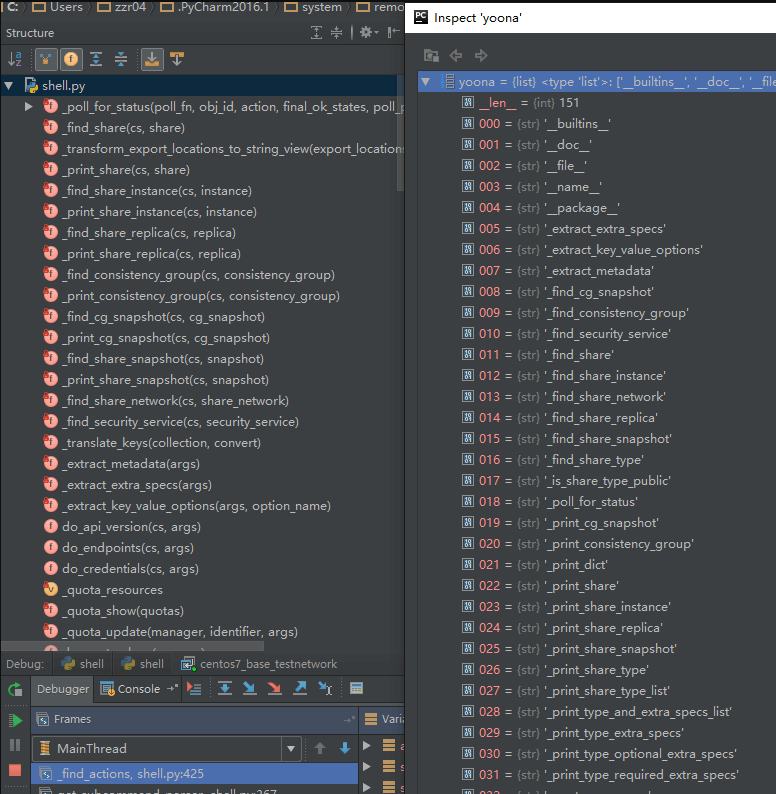Screen dimensions: 776x794
Task: Toggle Show Fields button in Structure toolbar
Action: tap(71, 59)
